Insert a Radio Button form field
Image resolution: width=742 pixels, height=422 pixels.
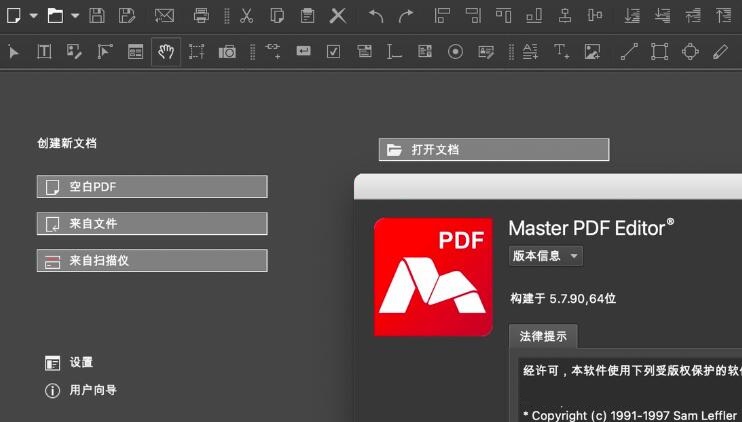click(455, 51)
